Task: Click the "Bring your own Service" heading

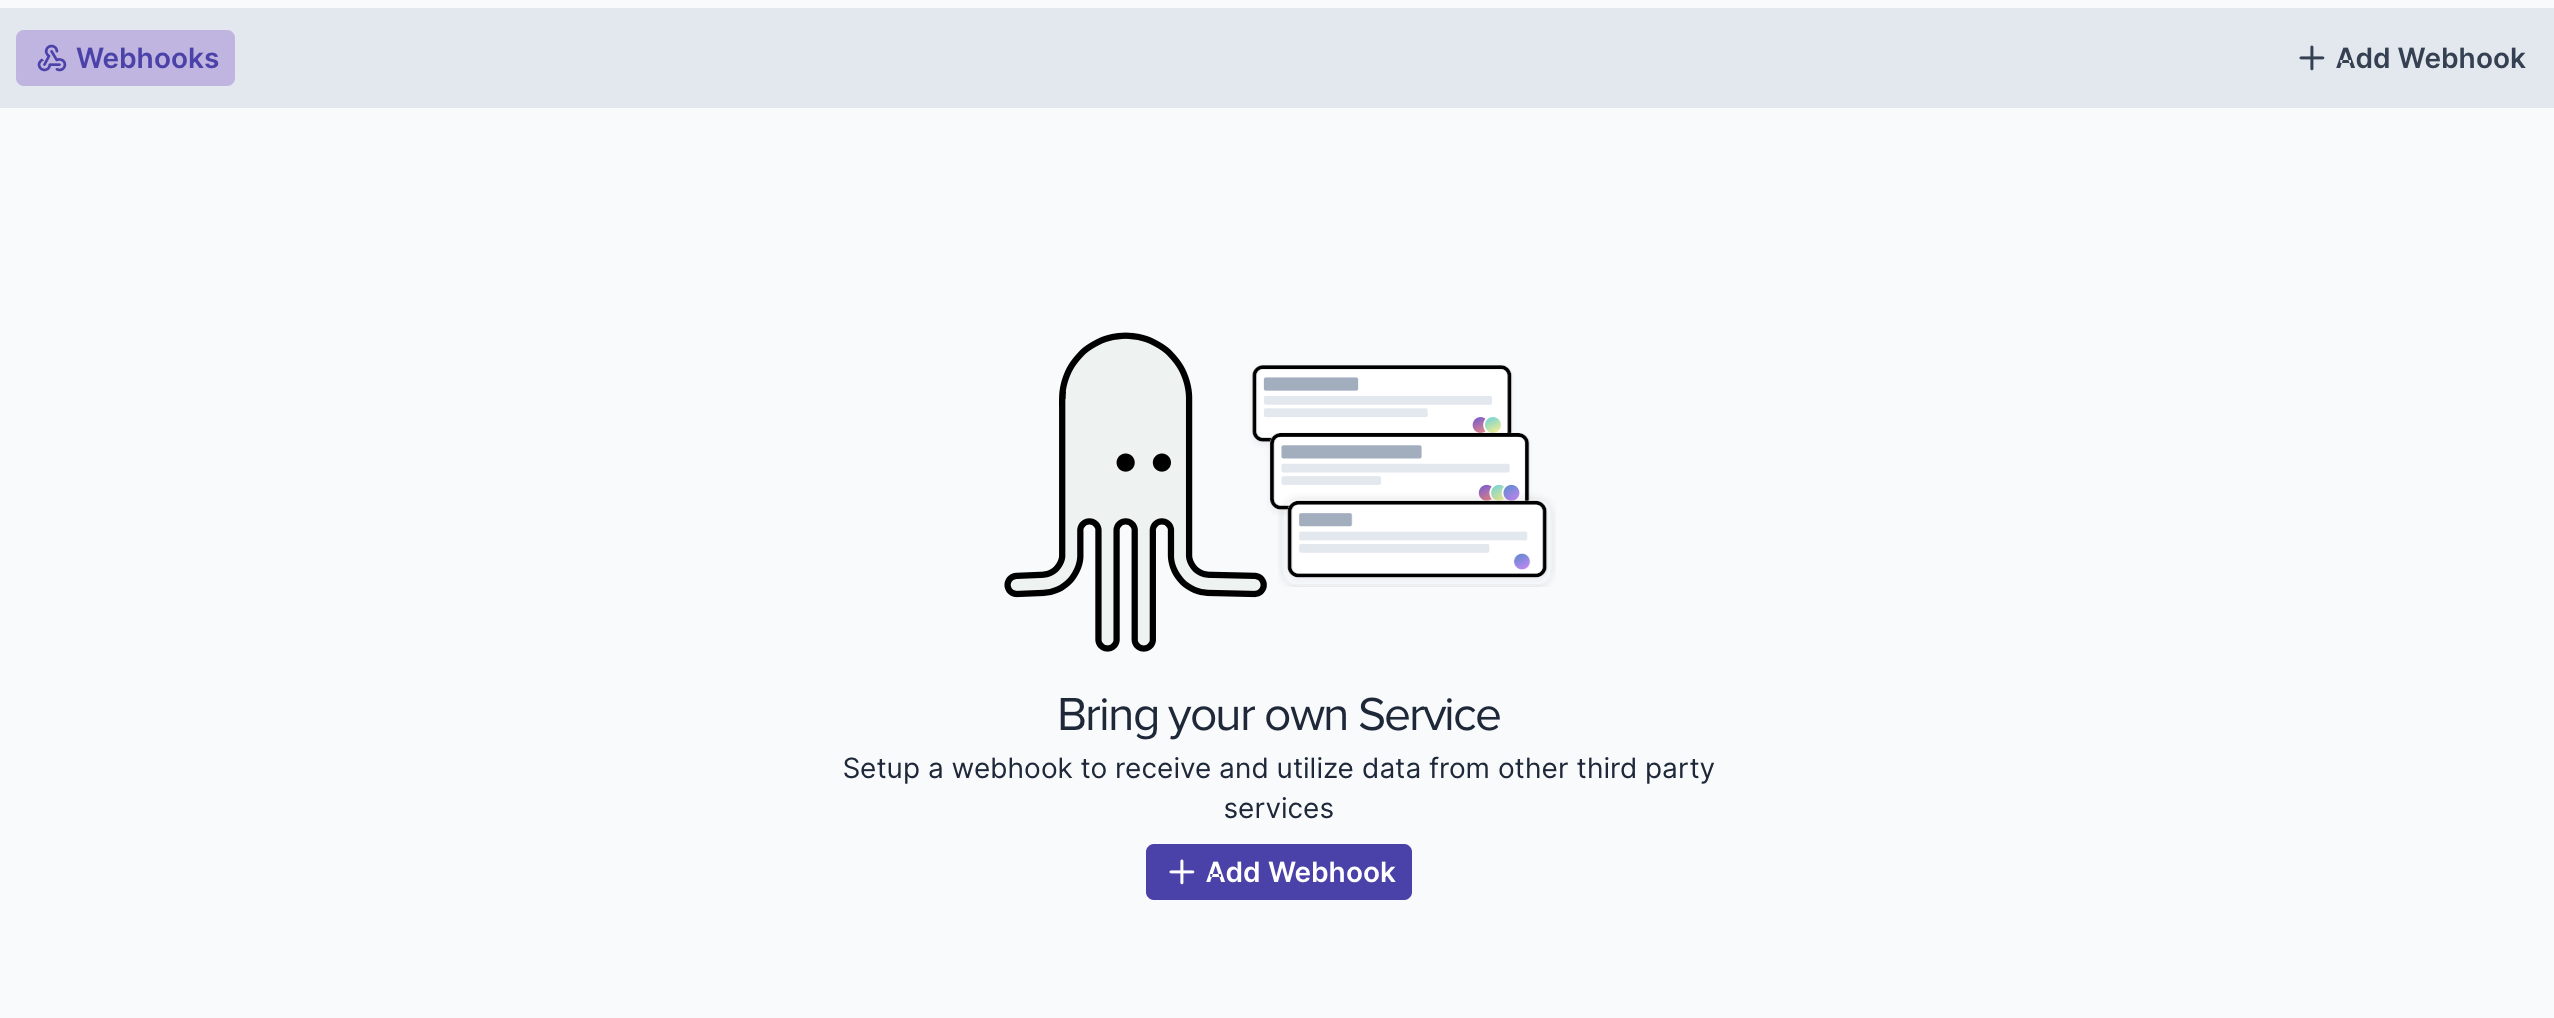Action: tap(1278, 715)
